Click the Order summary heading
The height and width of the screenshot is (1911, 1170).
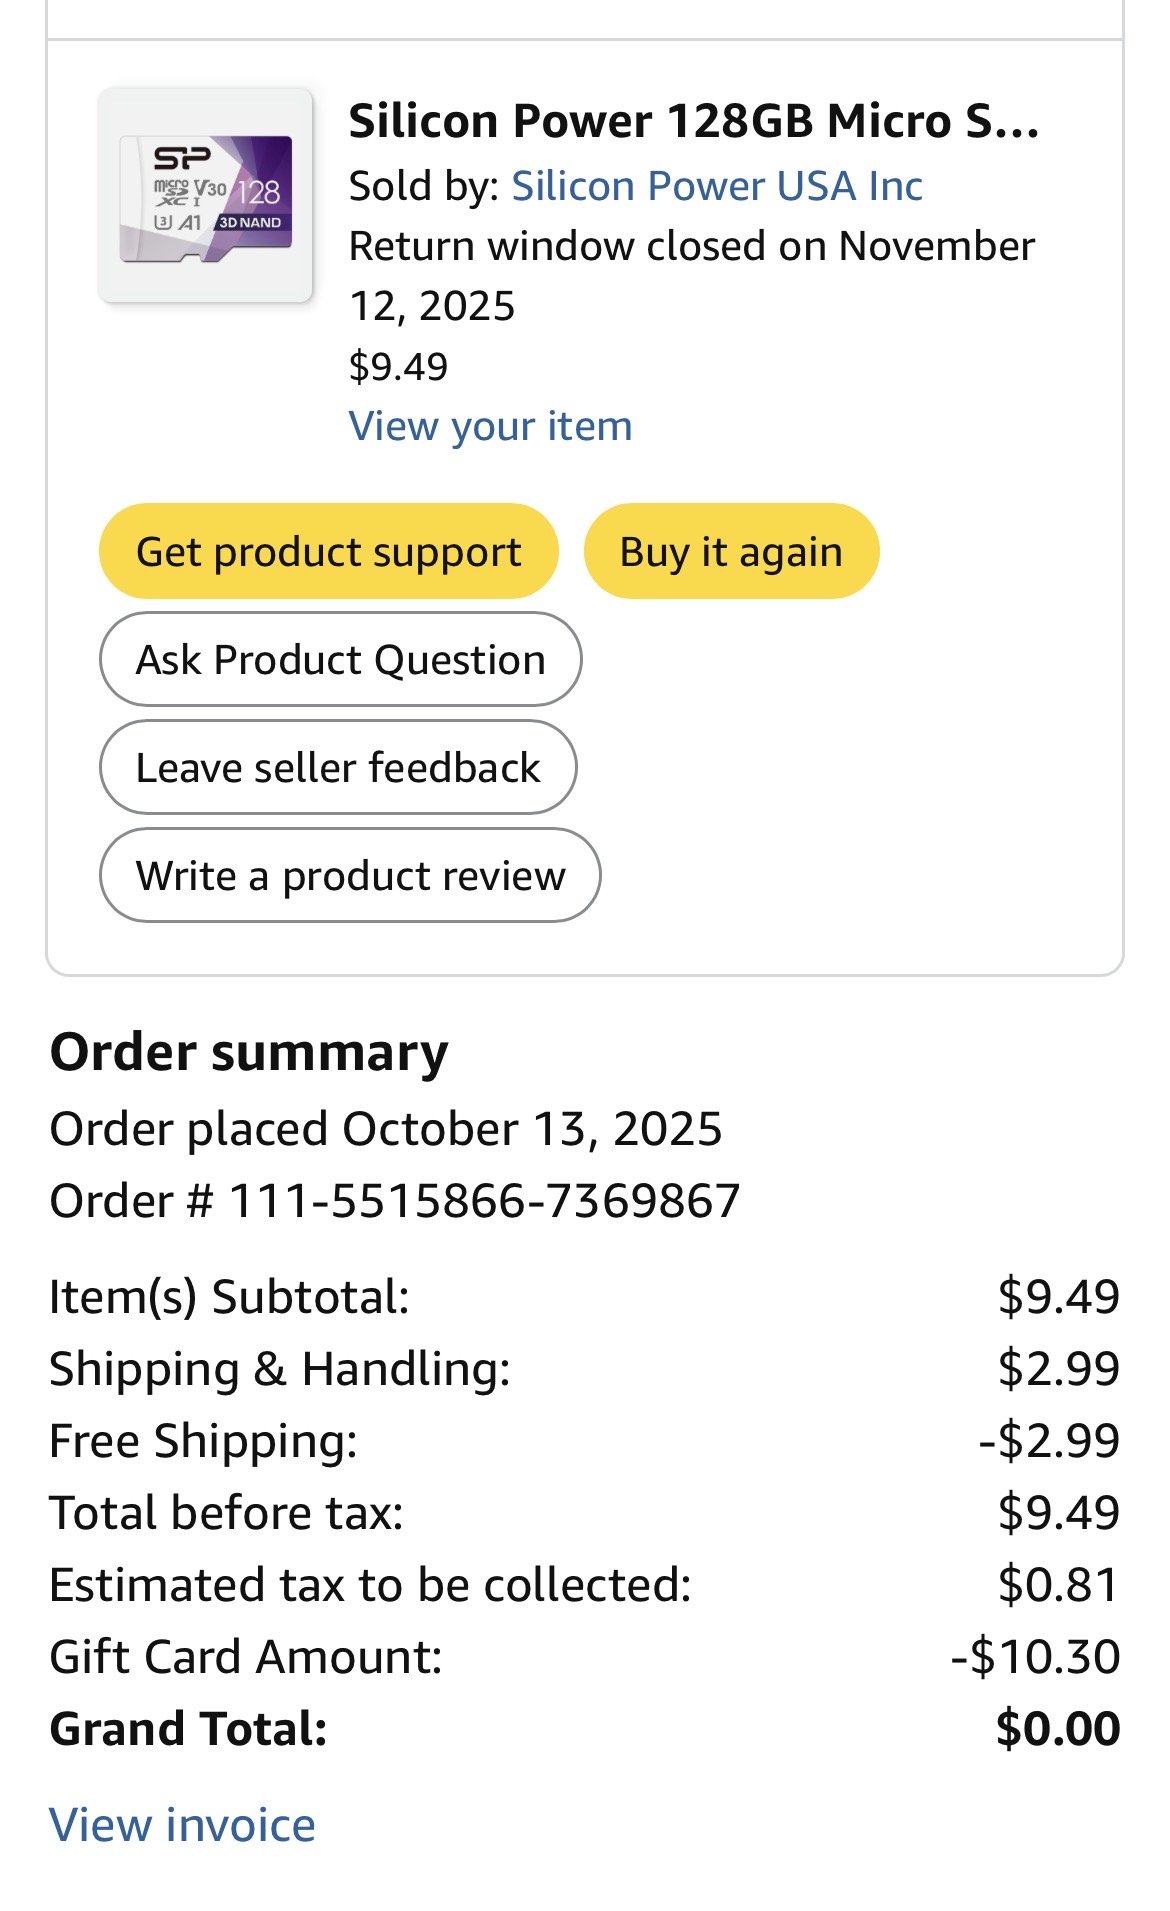point(249,1053)
